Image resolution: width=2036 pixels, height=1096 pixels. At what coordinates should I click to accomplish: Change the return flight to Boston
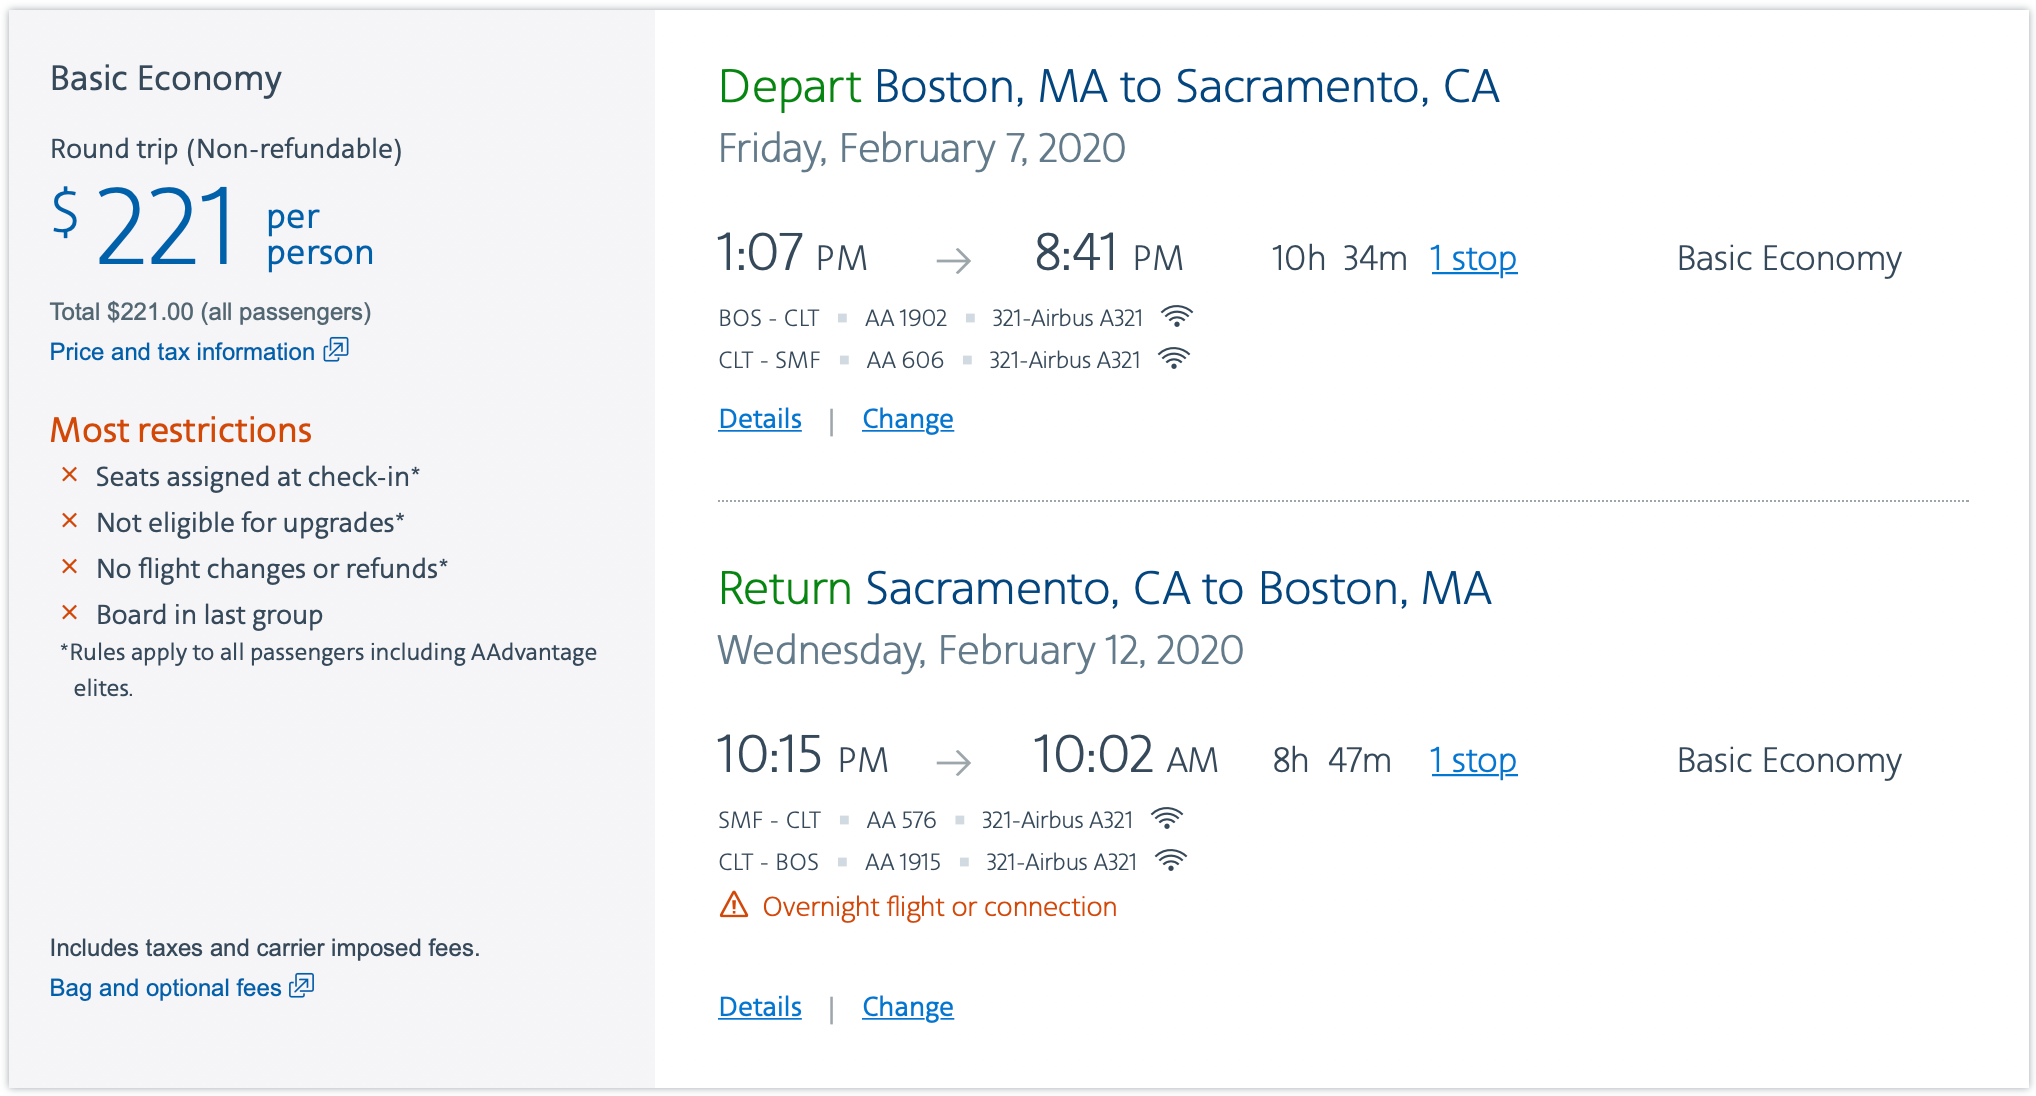click(908, 1007)
